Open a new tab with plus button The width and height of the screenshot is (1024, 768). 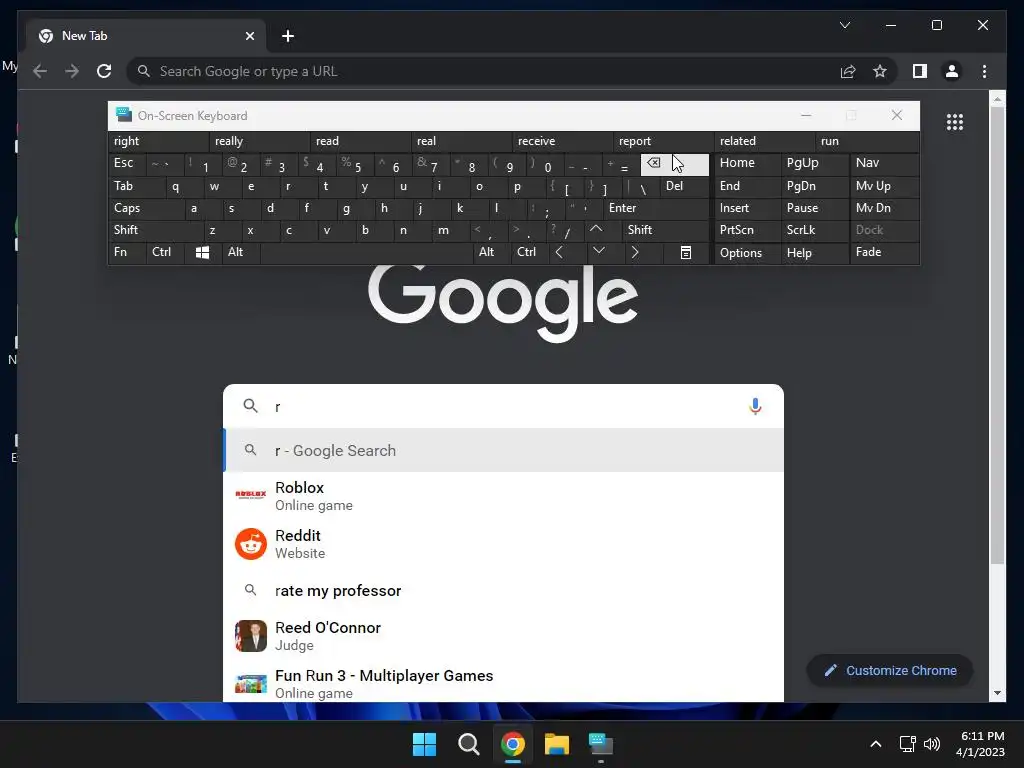[x=288, y=36]
